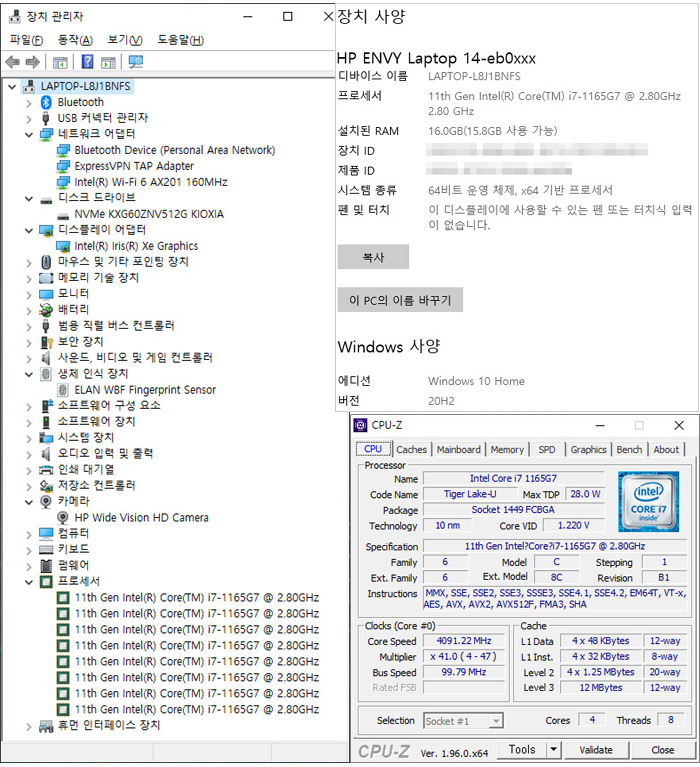700x767 pixels.
Task: Click the 이 PC의 이름 바꾸기 button
Action: tap(400, 300)
